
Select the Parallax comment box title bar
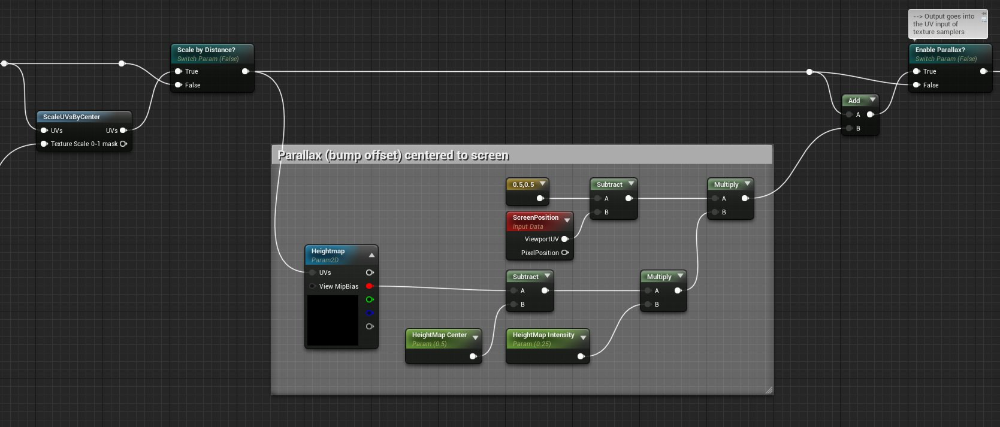point(522,156)
